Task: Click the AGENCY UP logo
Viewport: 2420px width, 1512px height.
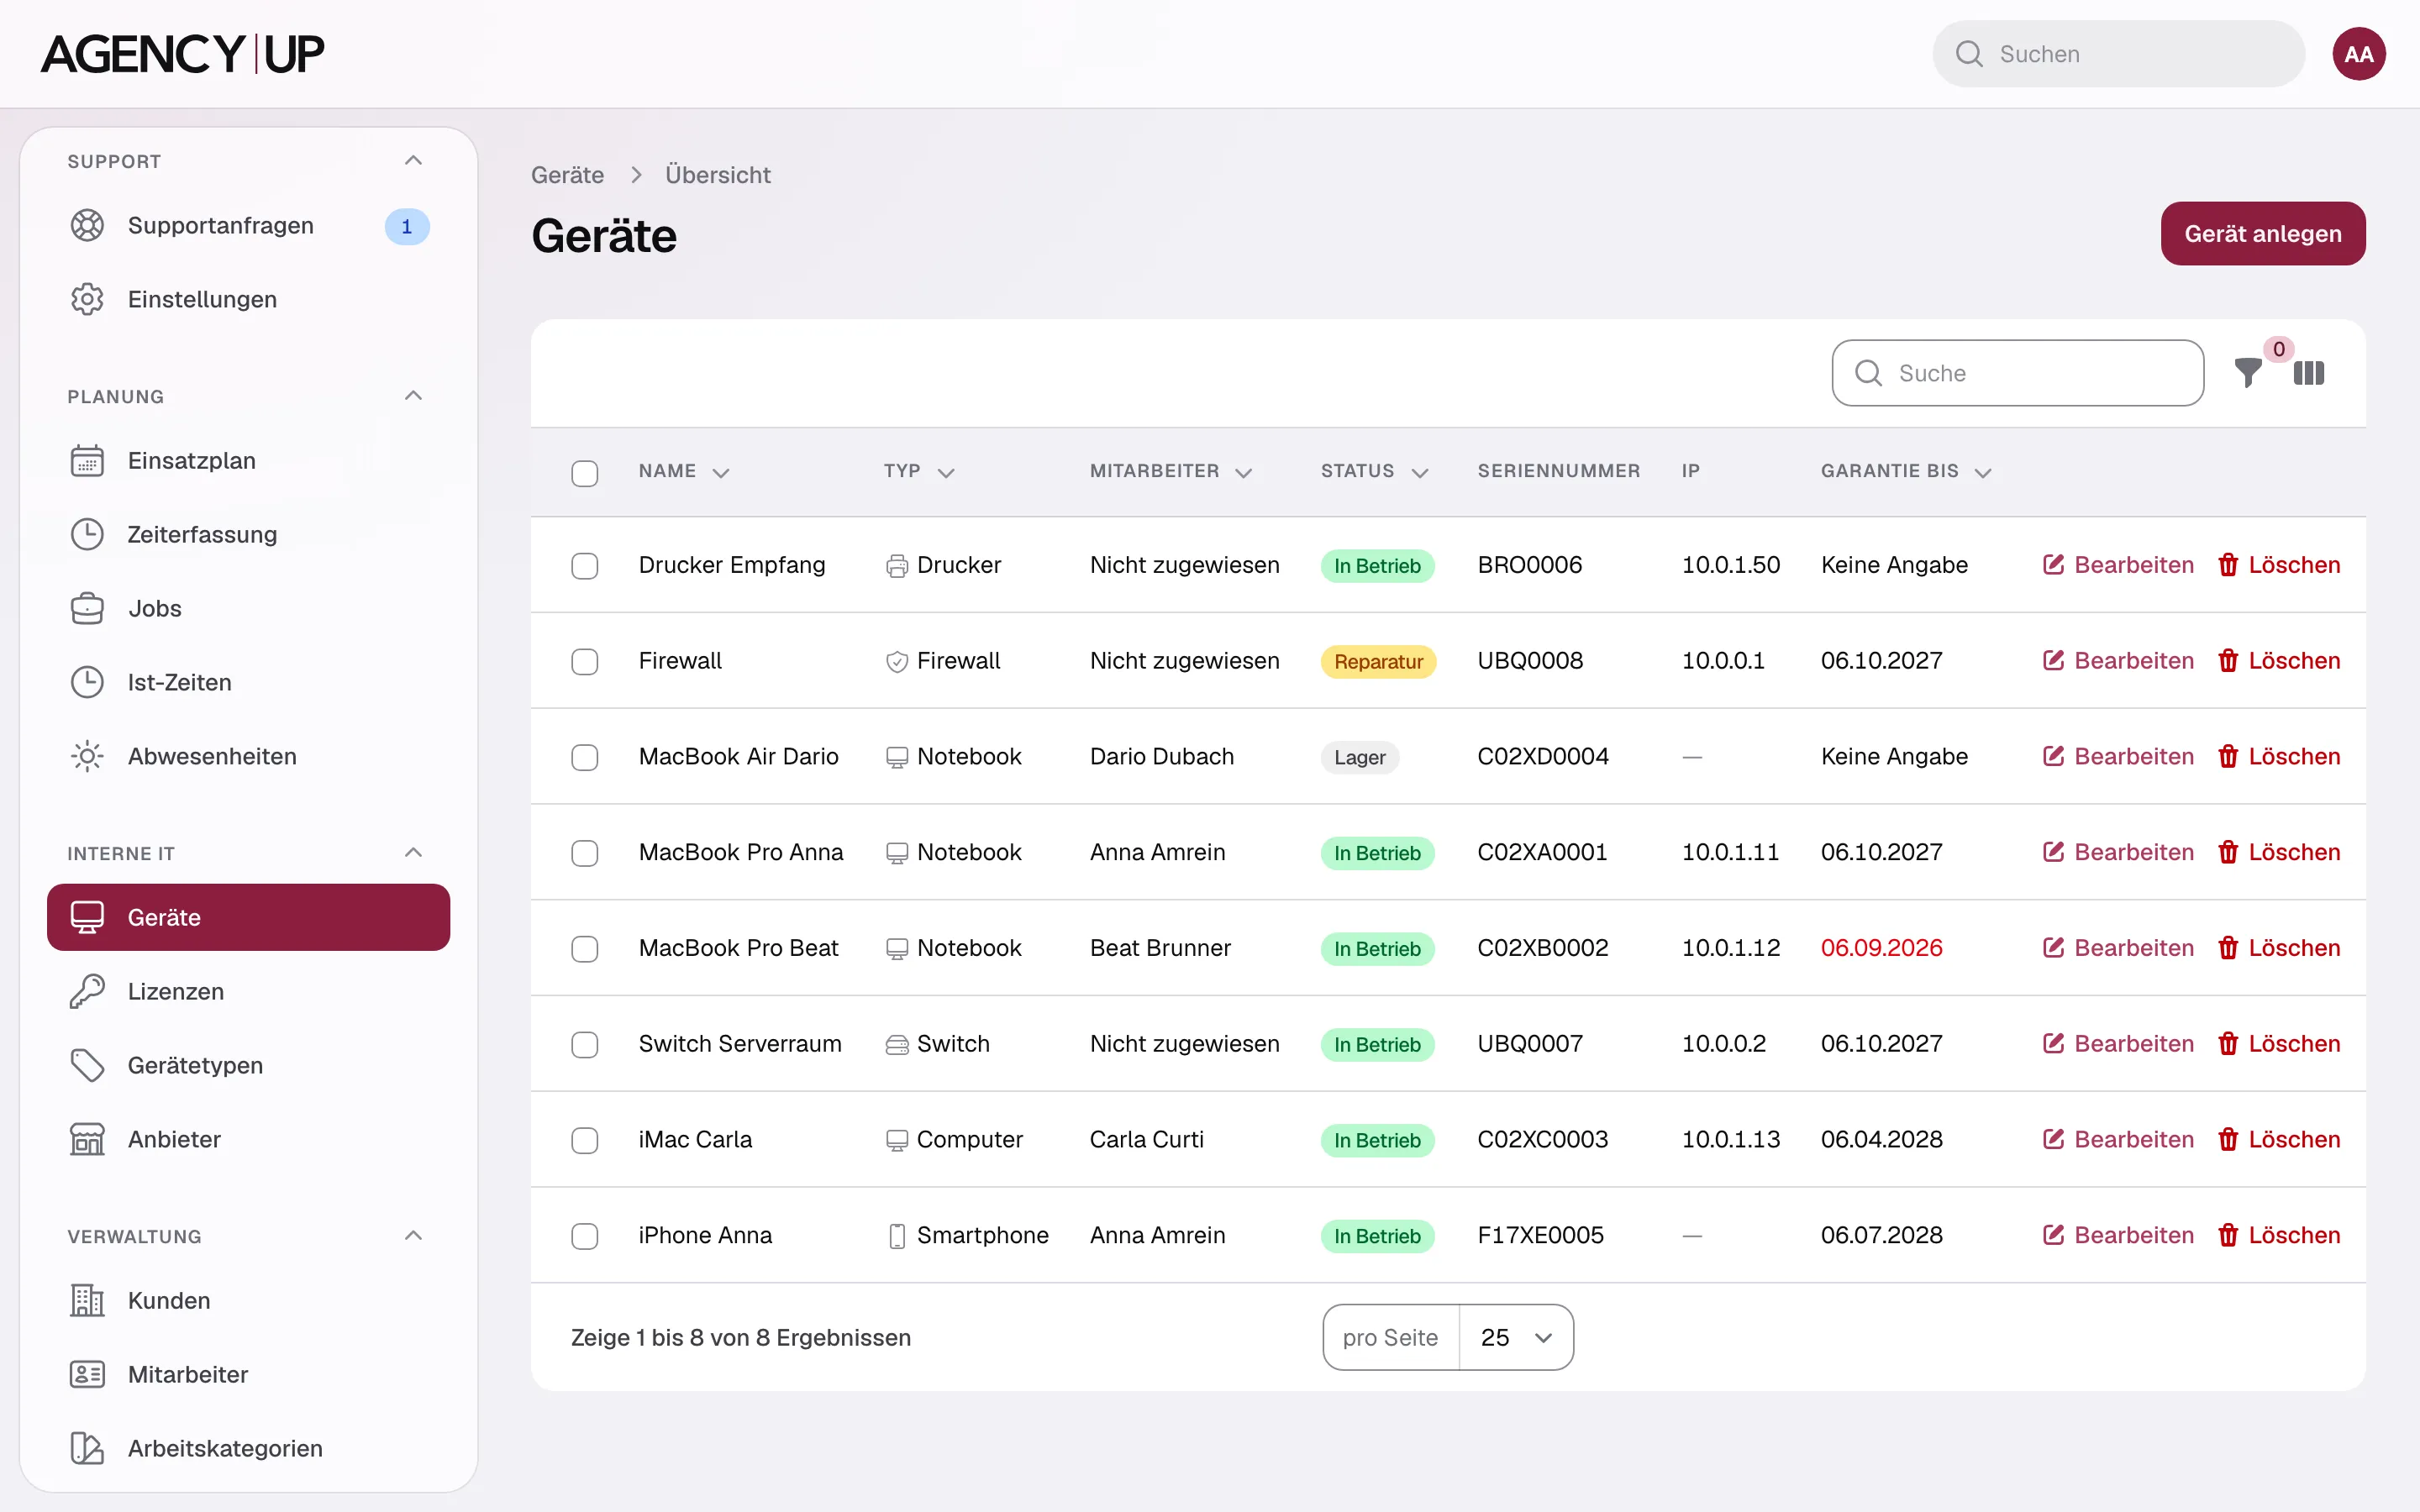Action: pyautogui.click(x=183, y=54)
